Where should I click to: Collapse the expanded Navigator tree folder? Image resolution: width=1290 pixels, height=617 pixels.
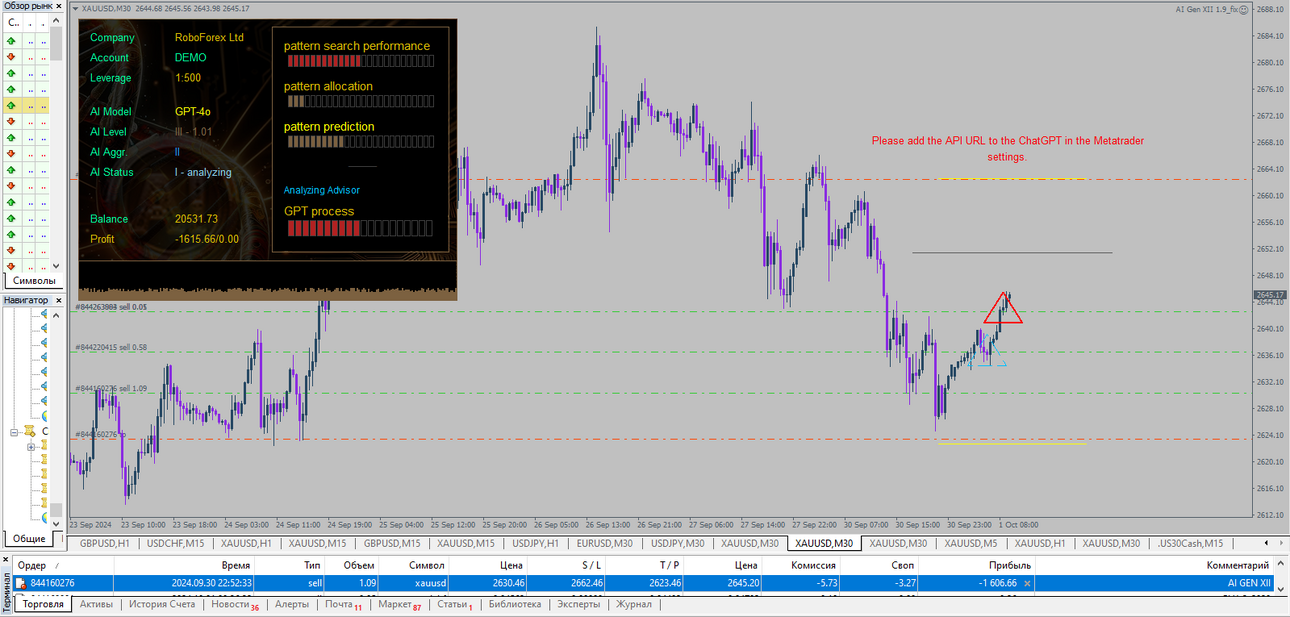[x=16, y=432]
